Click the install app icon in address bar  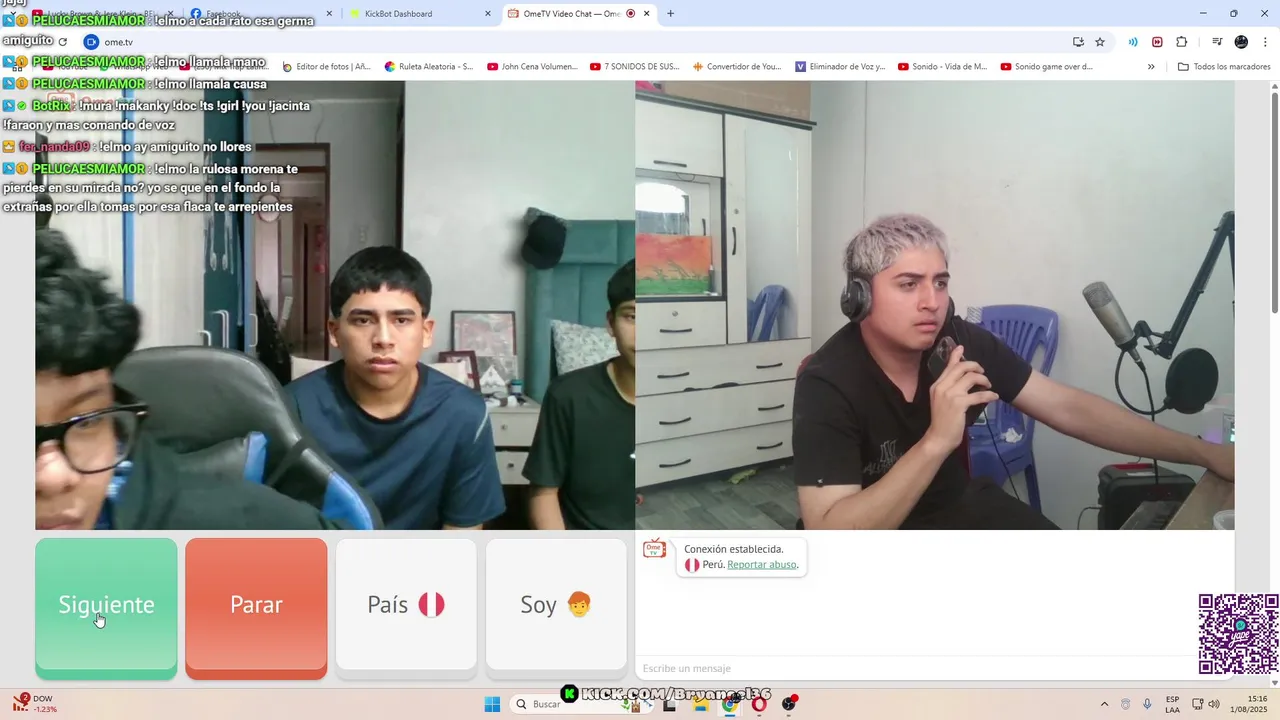[1078, 42]
